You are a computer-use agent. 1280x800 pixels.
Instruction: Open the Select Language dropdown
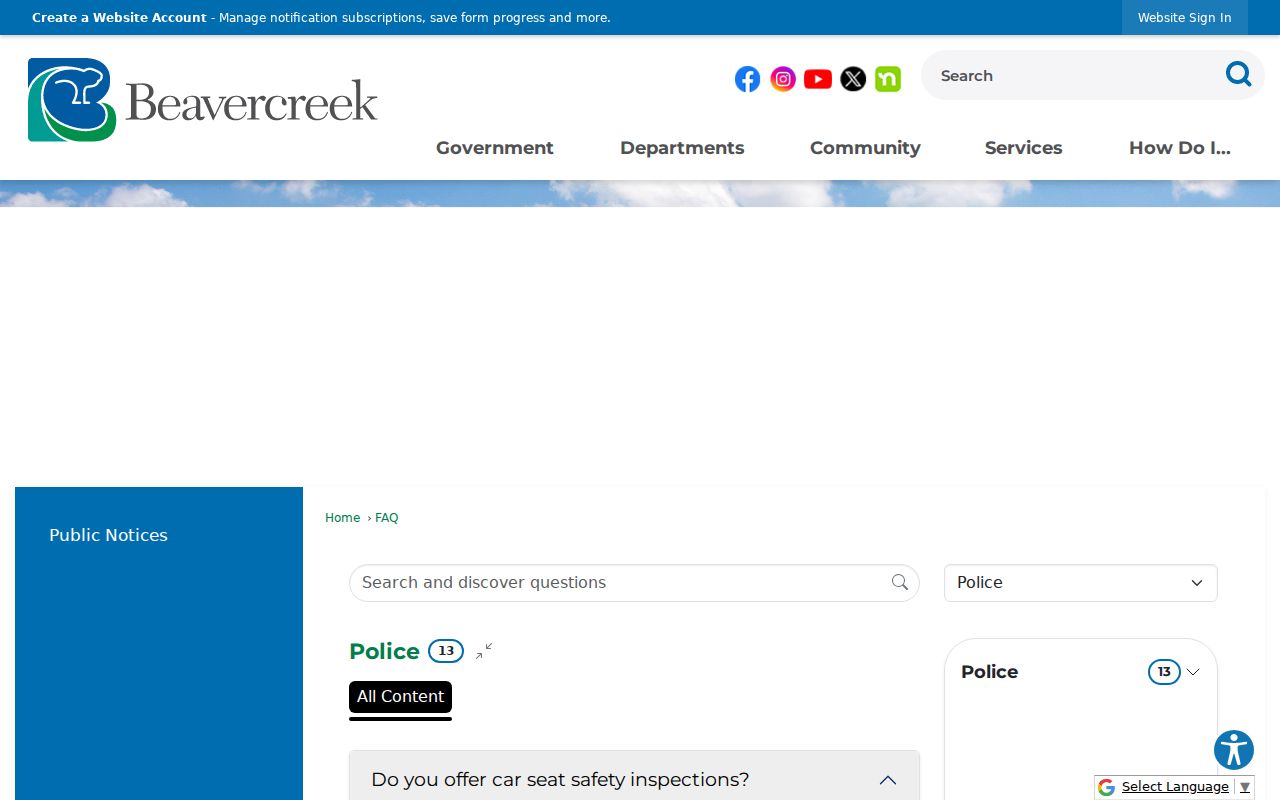coord(1186,787)
